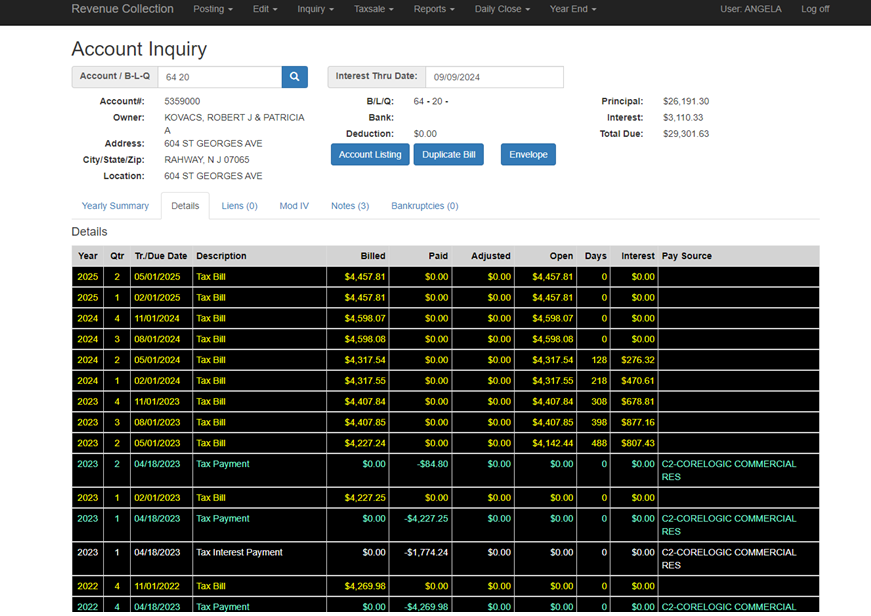Click the $807.43 interest value
Screen dimensions: 871x616
click(638, 443)
